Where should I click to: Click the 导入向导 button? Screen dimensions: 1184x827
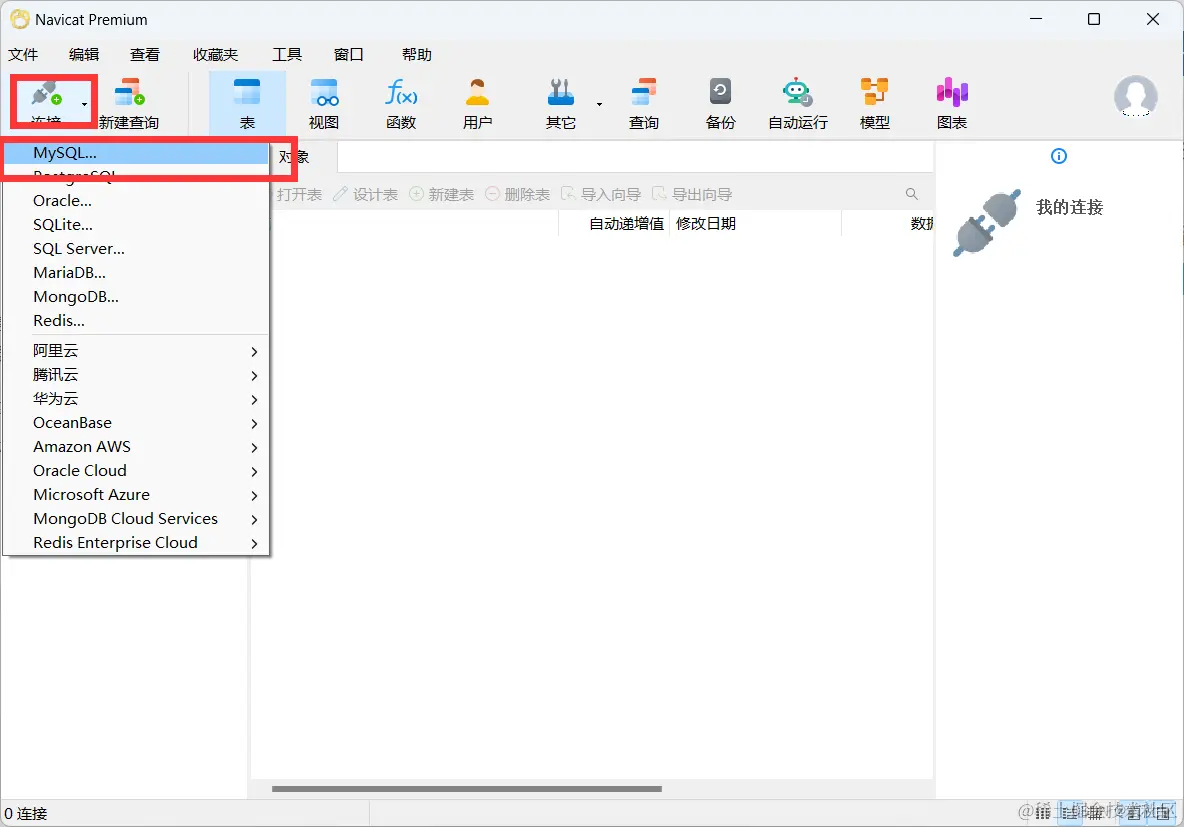click(x=601, y=195)
